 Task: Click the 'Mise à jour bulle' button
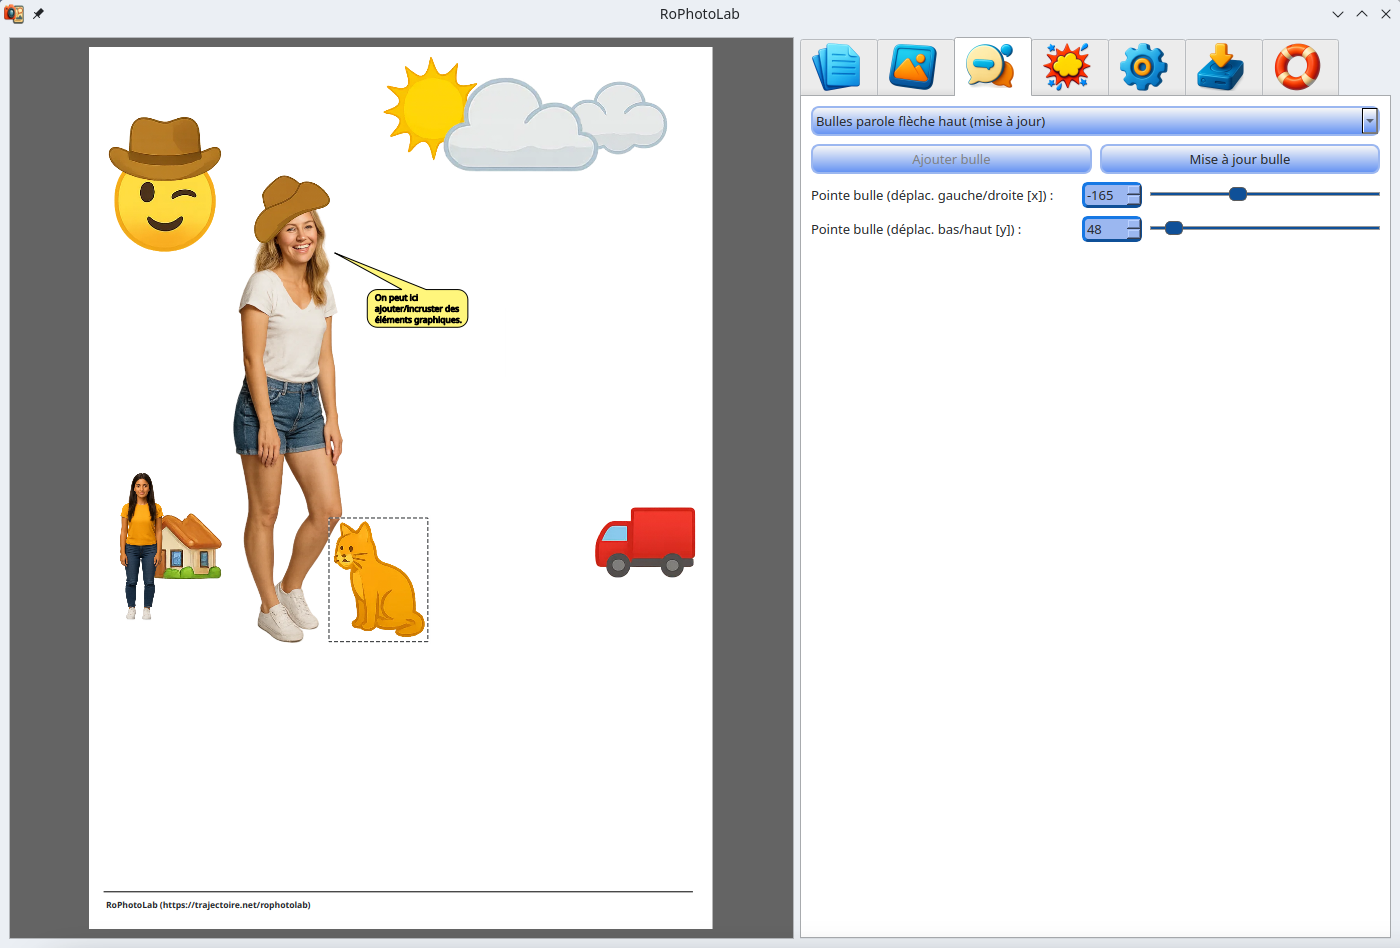tap(1239, 159)
